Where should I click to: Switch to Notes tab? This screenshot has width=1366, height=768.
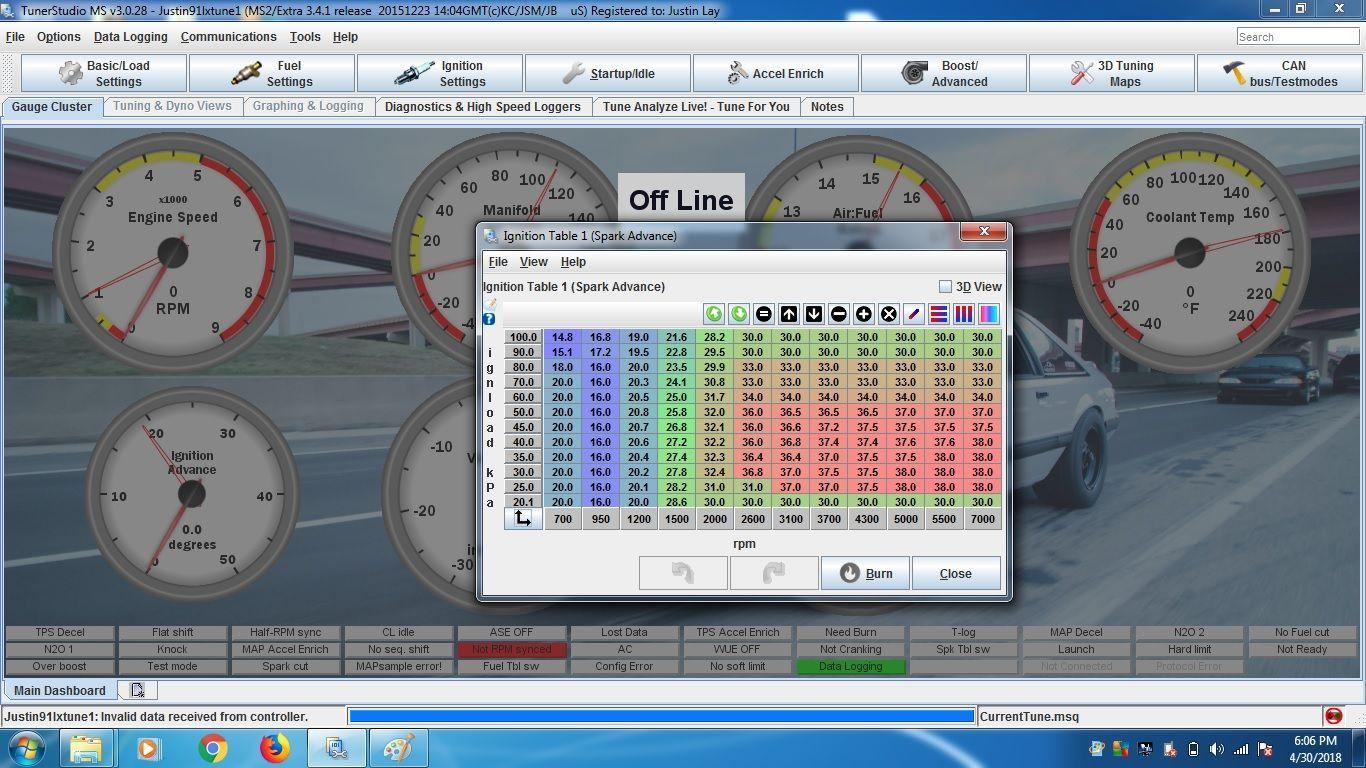[827, 106]
